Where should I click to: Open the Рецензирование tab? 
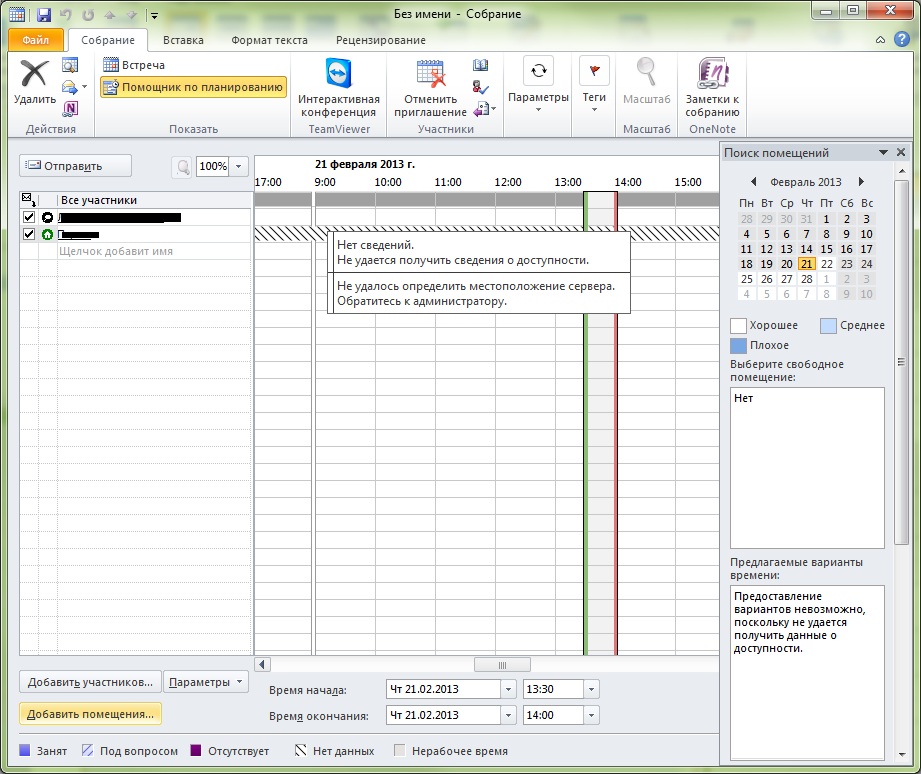click(x=381, y=40)
